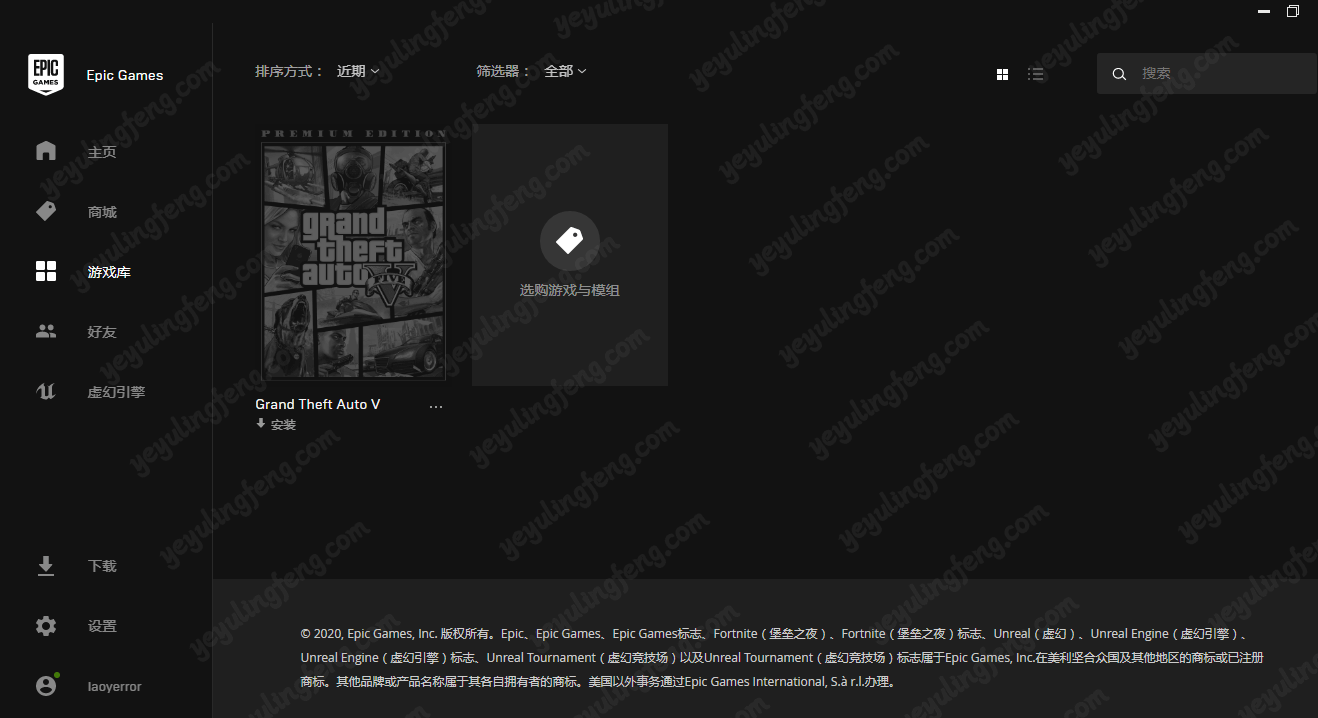Open the three-dot menu for Grand Theft Auto V
This screenshot has height=718, width=1318.
[x=435, y=406]
